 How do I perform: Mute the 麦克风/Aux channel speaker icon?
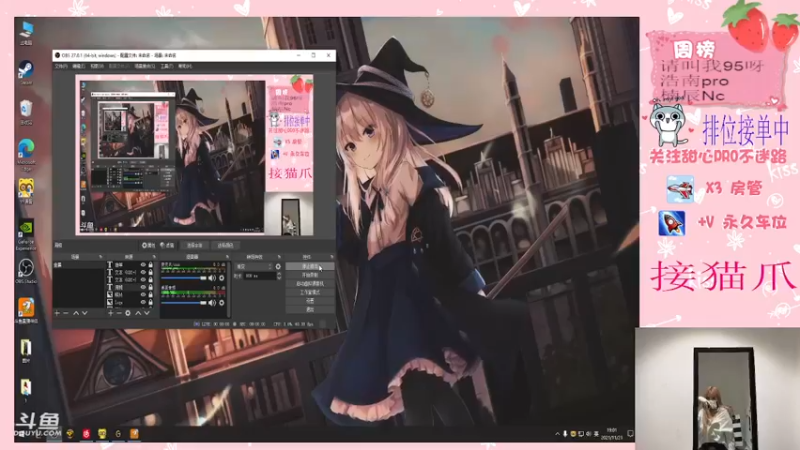[x=212, y=278]
